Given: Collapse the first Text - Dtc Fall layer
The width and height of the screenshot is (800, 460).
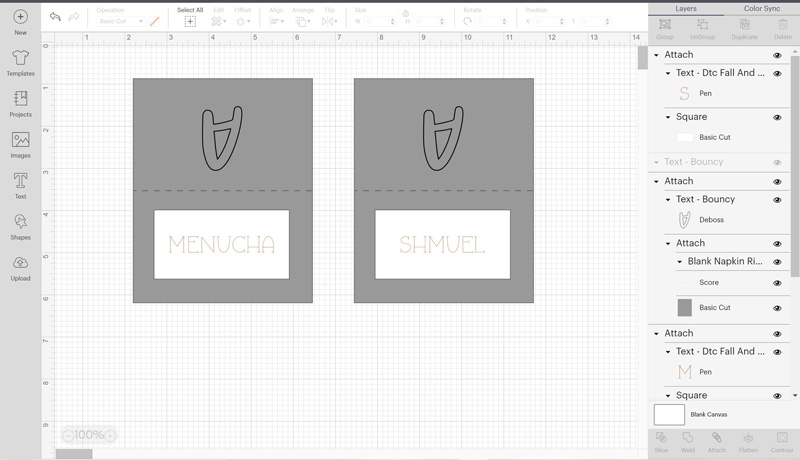Looking at the screenshot, I should pyautogui.click(x=668, y=73).
